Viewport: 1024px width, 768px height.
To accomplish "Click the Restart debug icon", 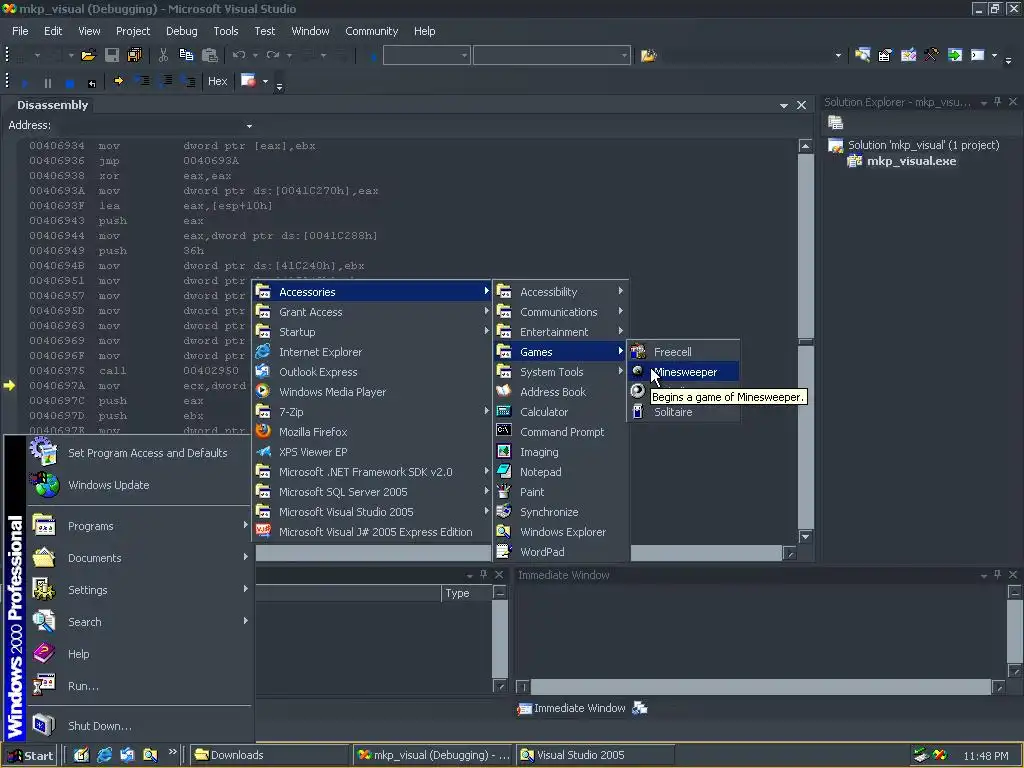I will coord(92,83).
